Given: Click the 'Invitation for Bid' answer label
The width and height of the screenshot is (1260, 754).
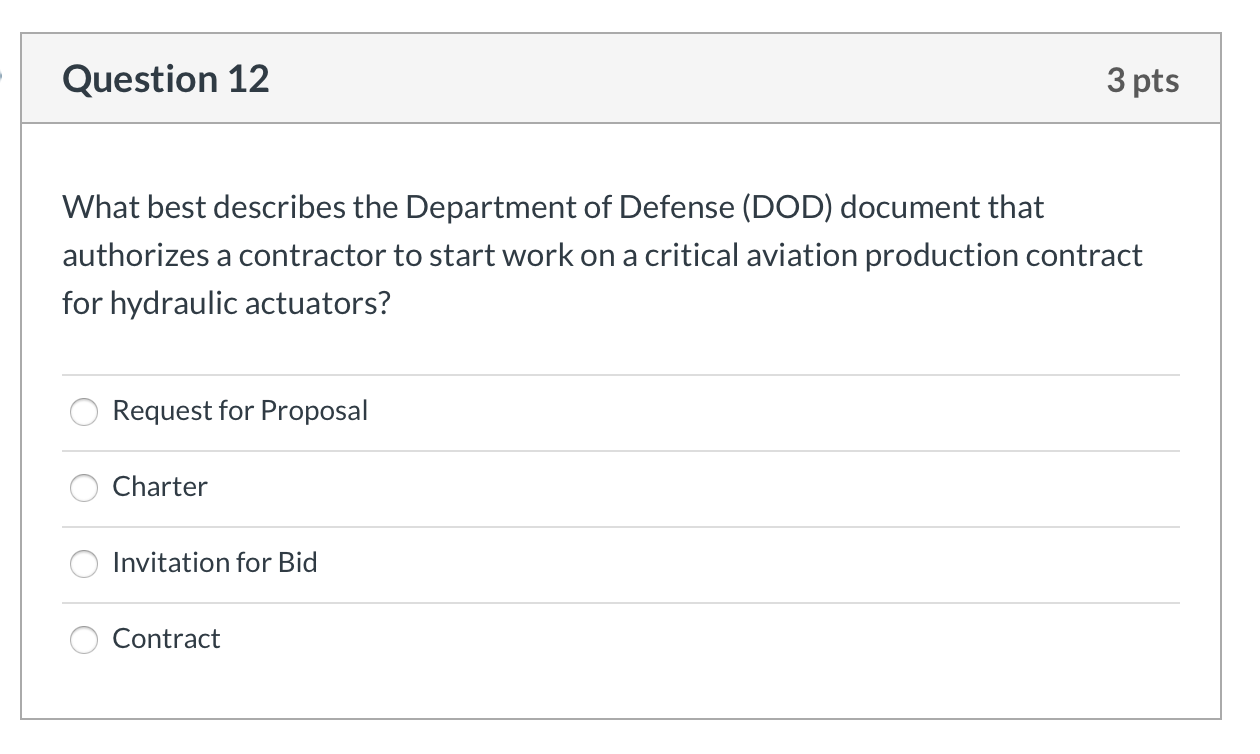Looking at the screenshot, I should [x=215, y=563].
